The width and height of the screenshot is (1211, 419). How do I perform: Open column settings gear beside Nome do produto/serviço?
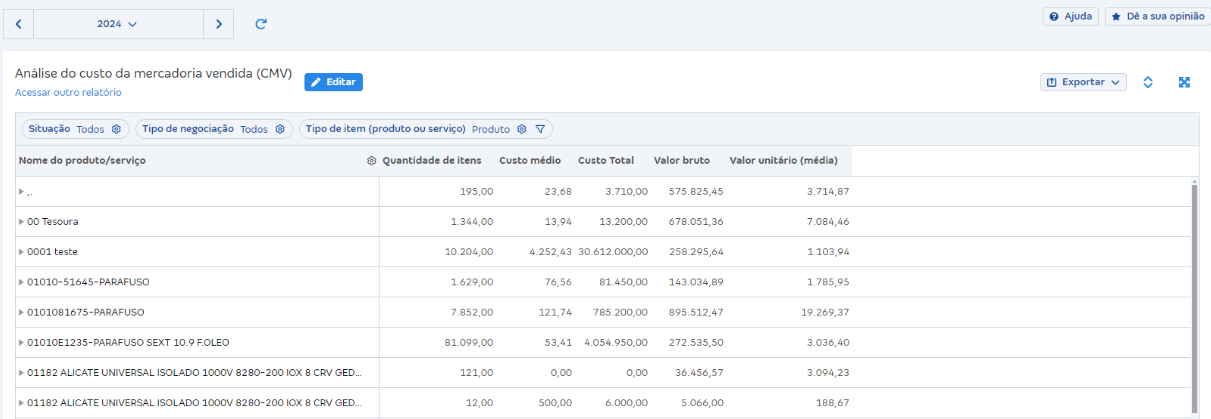pos(372,161)
